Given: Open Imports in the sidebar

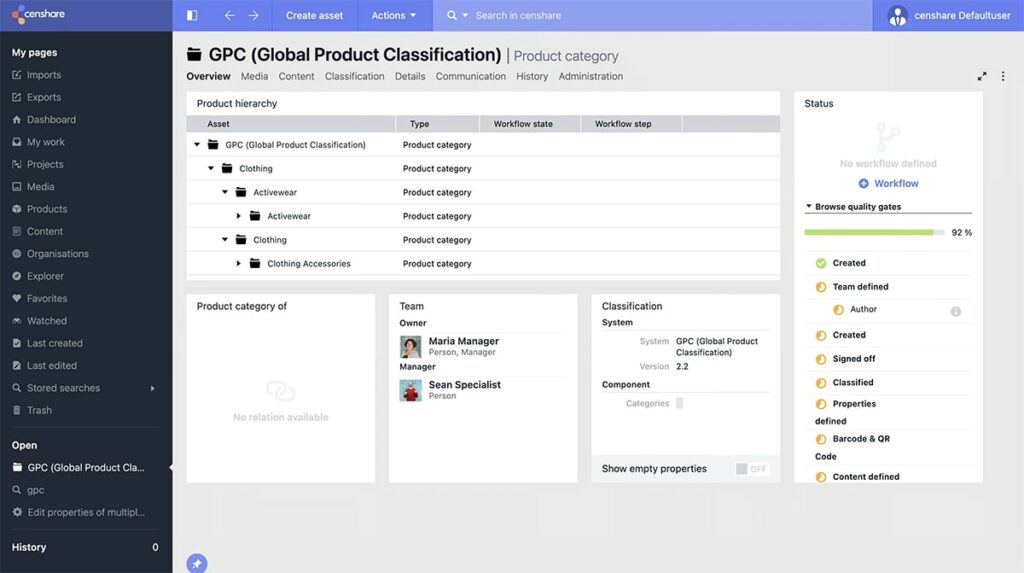Looking at the screenshot, I should click(x=44, y=75).
